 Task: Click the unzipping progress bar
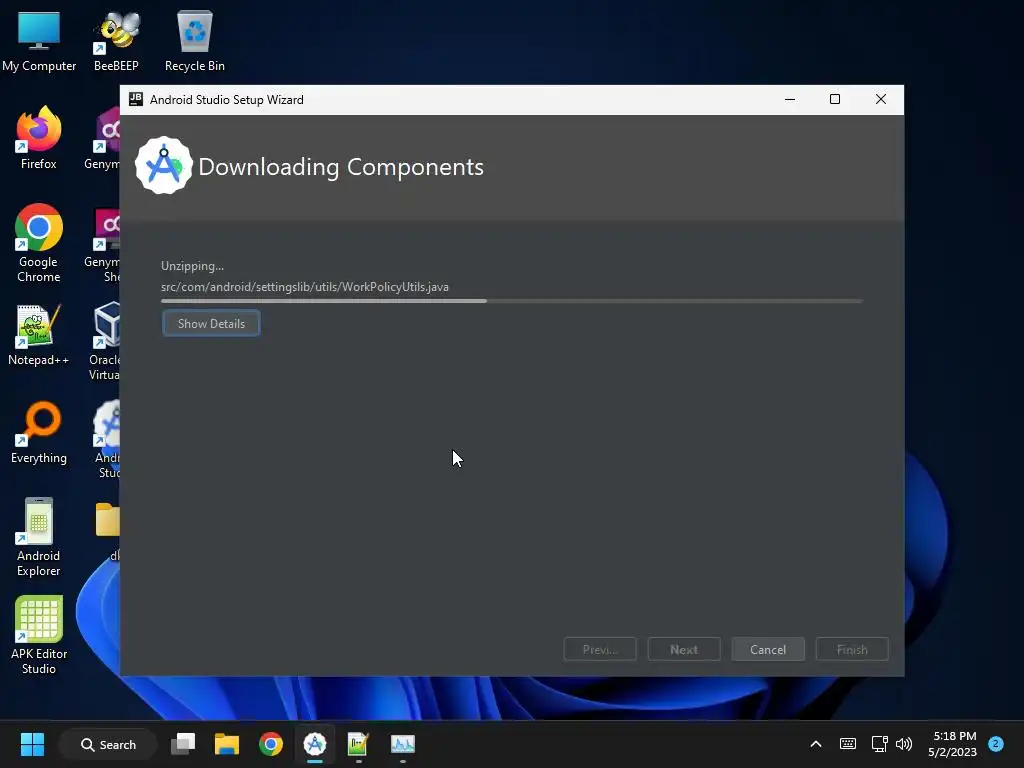pyautogui.click(x=512, y=301)
